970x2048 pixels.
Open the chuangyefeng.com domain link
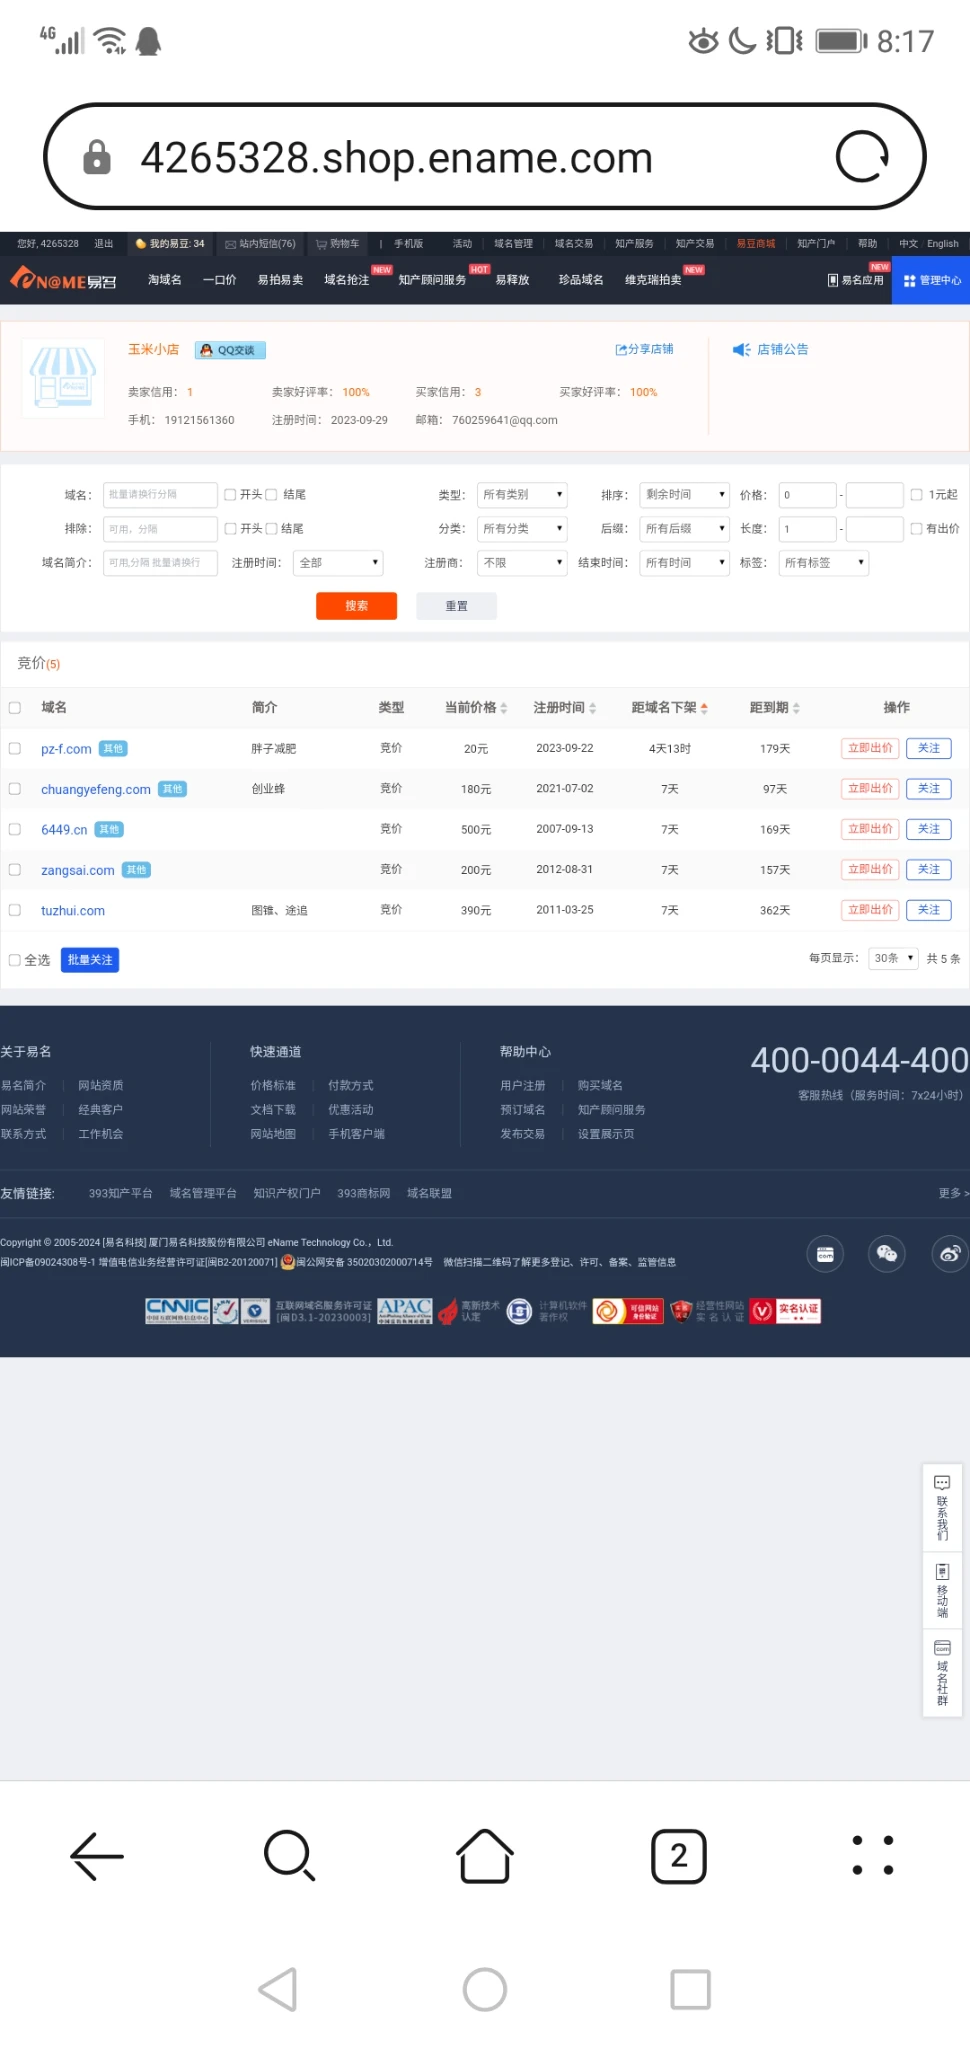(x=96, y=789)
